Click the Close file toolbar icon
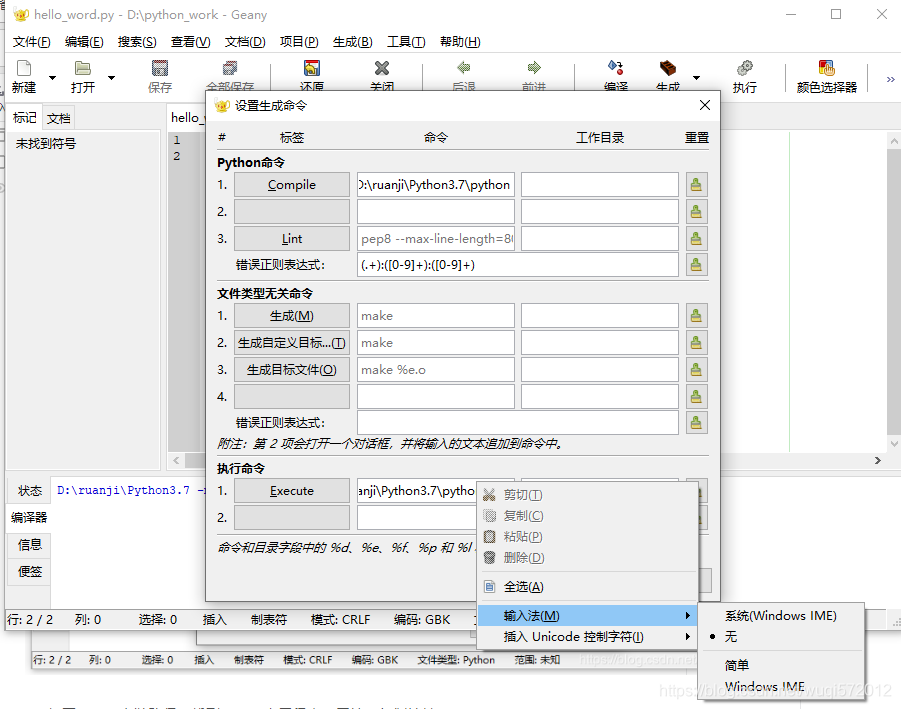The image size is (901, 709). [382, 68]
